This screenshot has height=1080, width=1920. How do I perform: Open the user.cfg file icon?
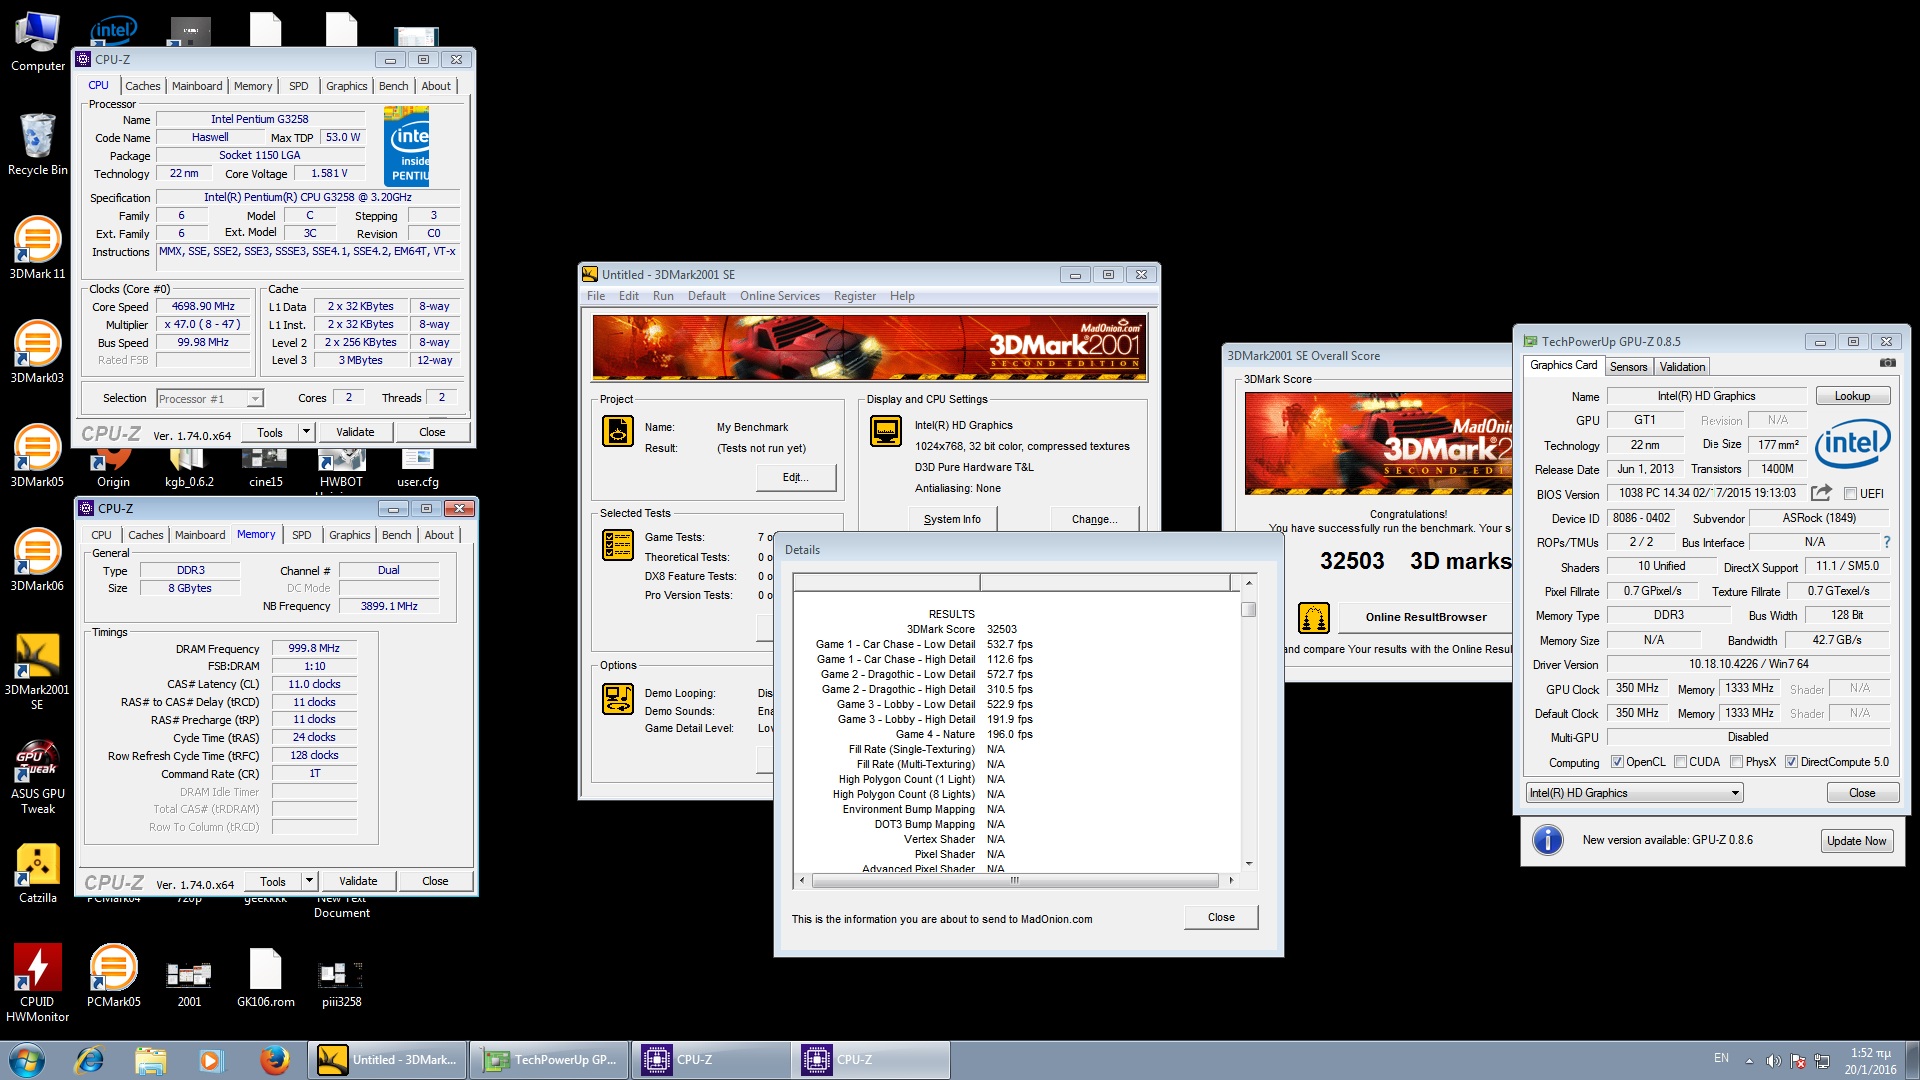[417, 468]
